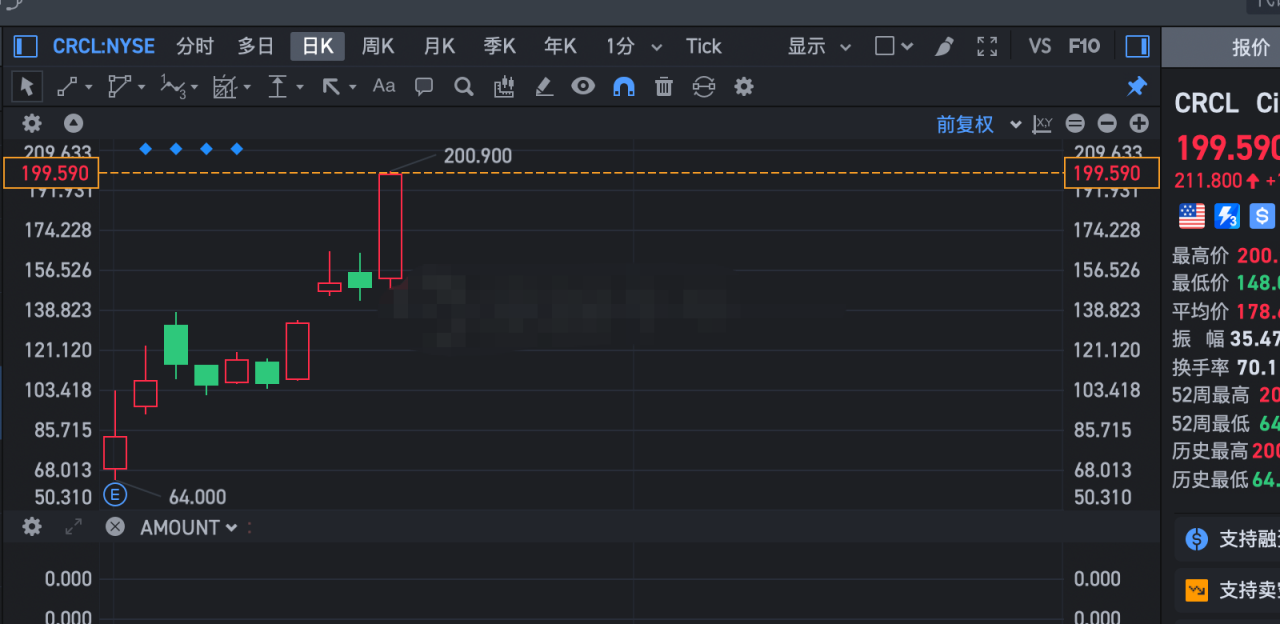
Task: Expand the polygon tool options arrow
Action: (141, 88)
